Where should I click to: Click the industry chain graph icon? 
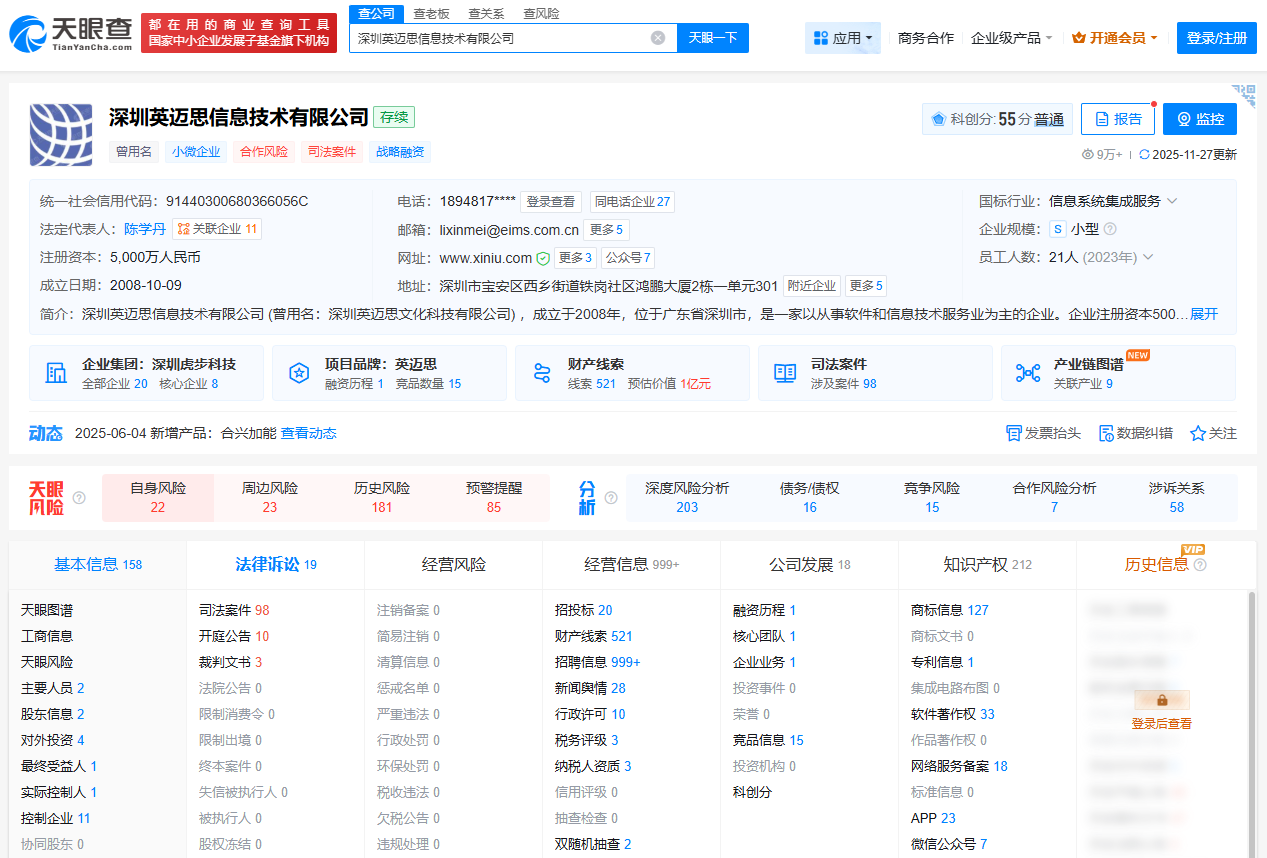[1028, 373]
